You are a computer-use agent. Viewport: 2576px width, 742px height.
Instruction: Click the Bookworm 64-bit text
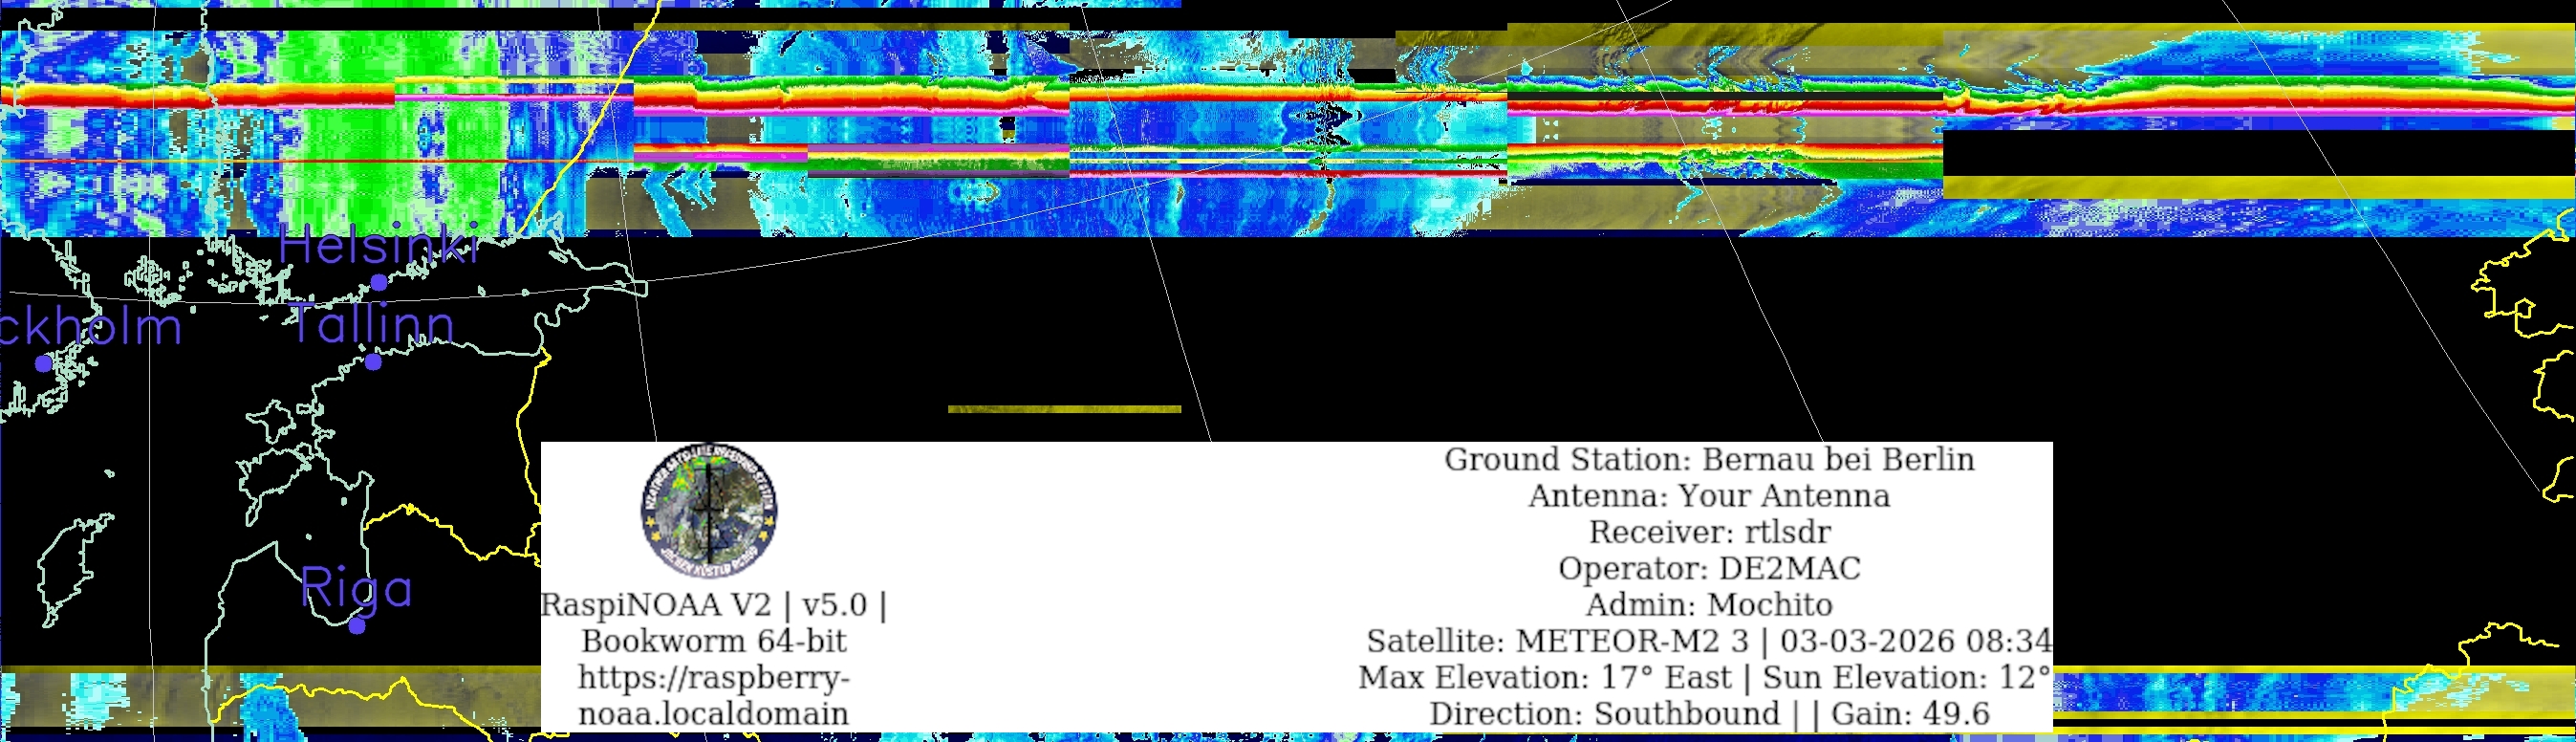point(713,640)
